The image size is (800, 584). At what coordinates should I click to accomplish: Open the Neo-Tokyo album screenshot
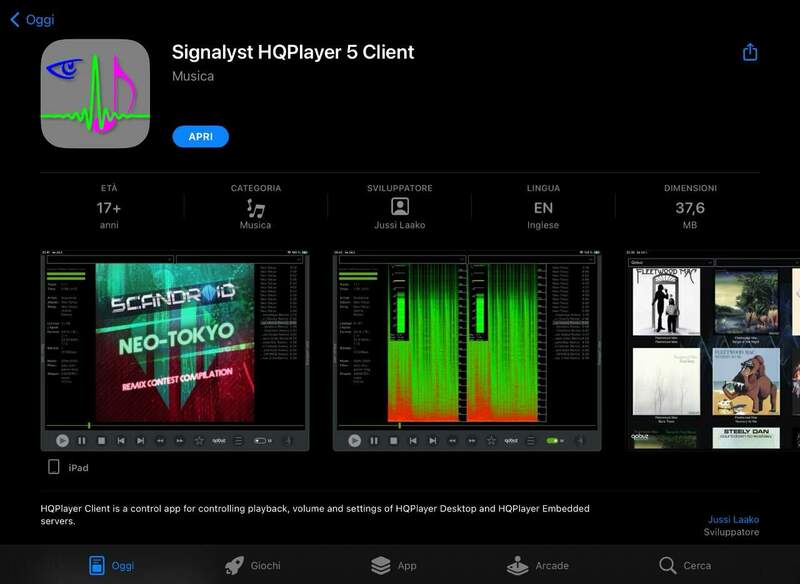point(175,350)
